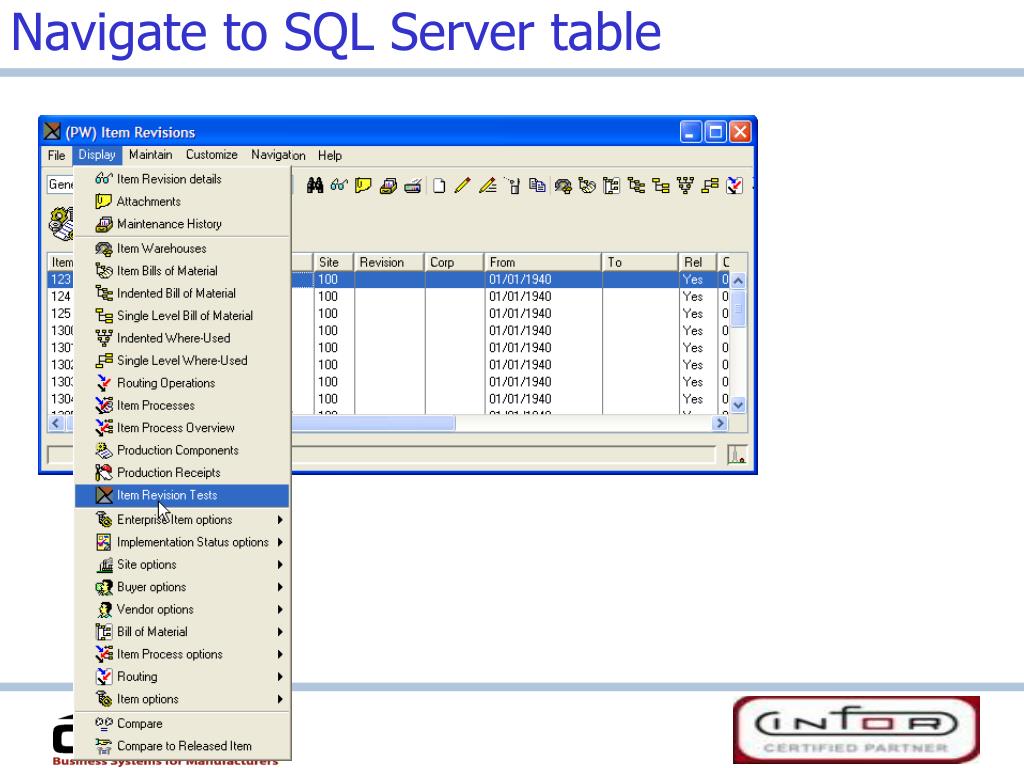Expand Item options submenu

point(182,699)
